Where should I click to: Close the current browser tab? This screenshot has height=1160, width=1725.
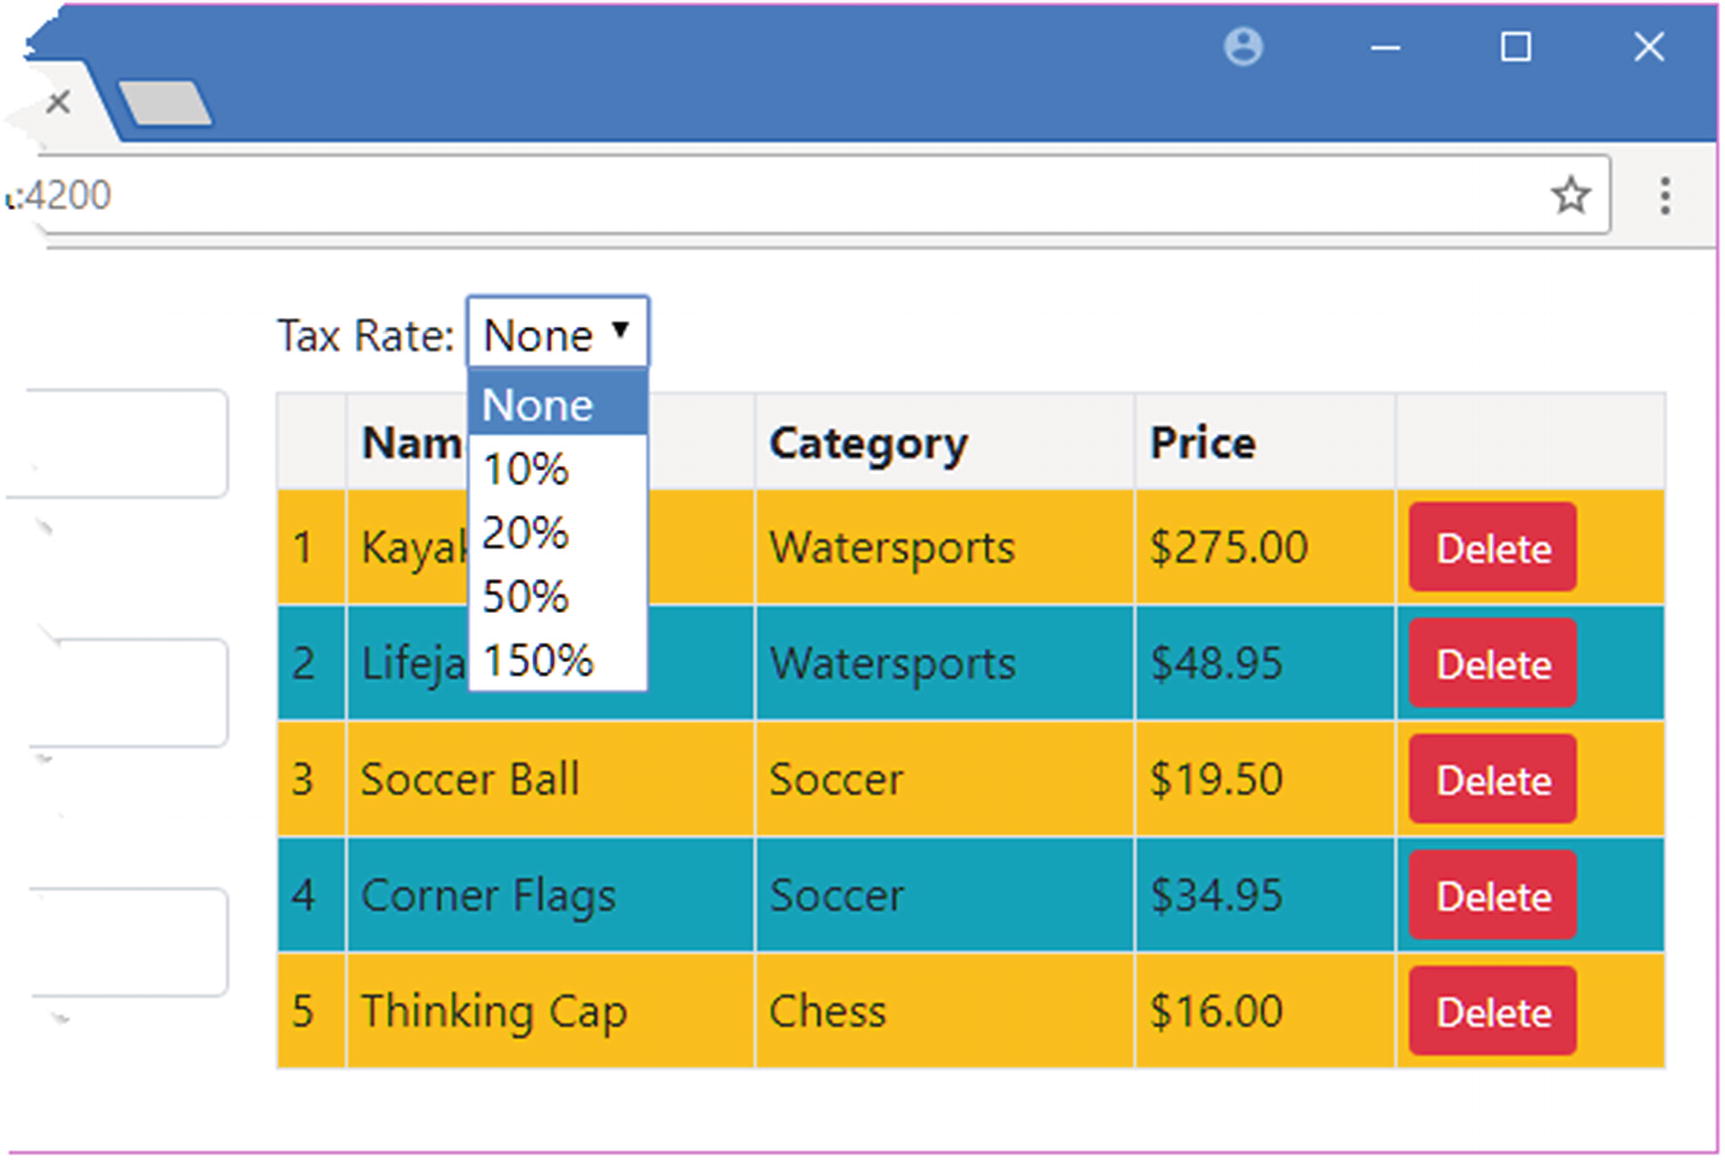tap(58, 102)
